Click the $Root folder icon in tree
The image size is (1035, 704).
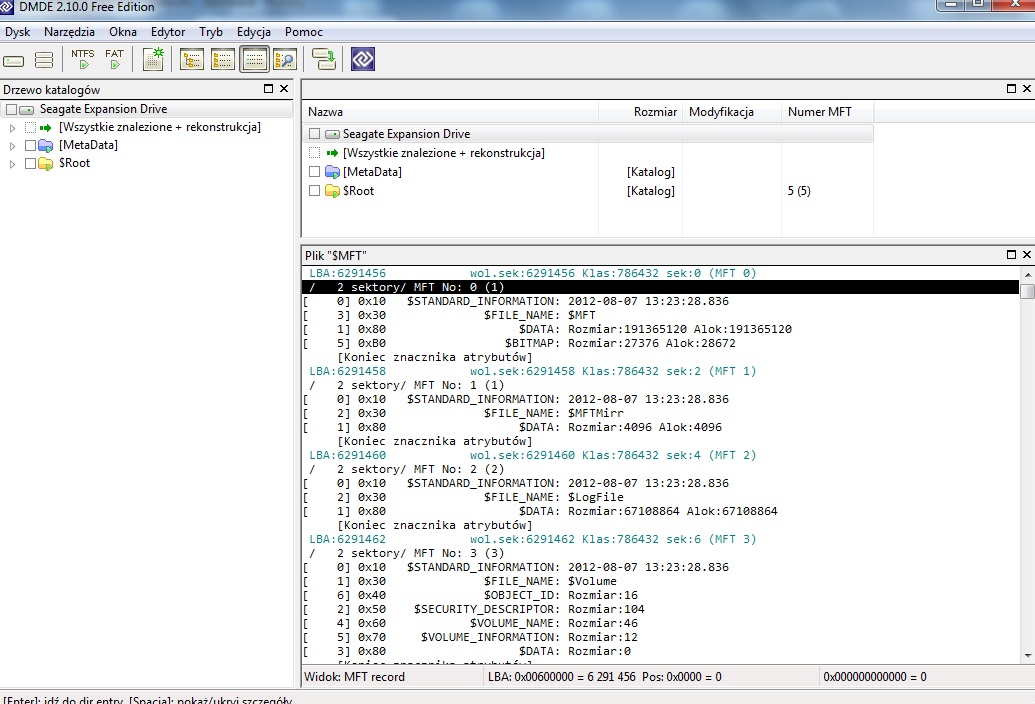tap(46, 164)
